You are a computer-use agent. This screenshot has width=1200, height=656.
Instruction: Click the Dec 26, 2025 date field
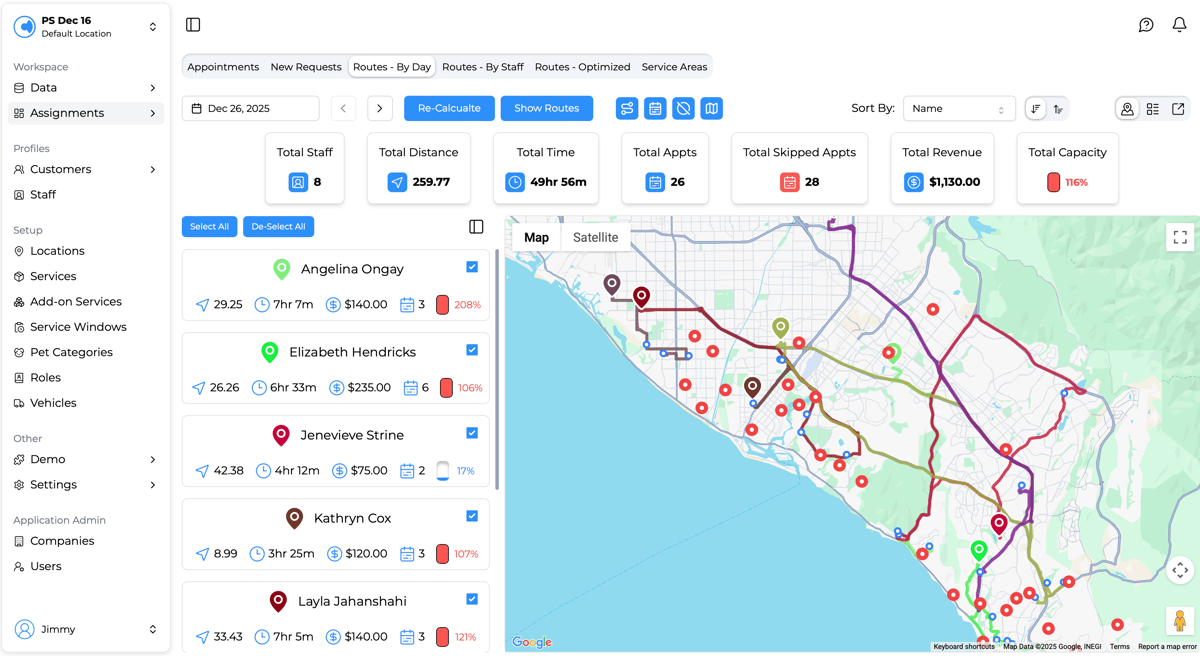pos(250,108)
